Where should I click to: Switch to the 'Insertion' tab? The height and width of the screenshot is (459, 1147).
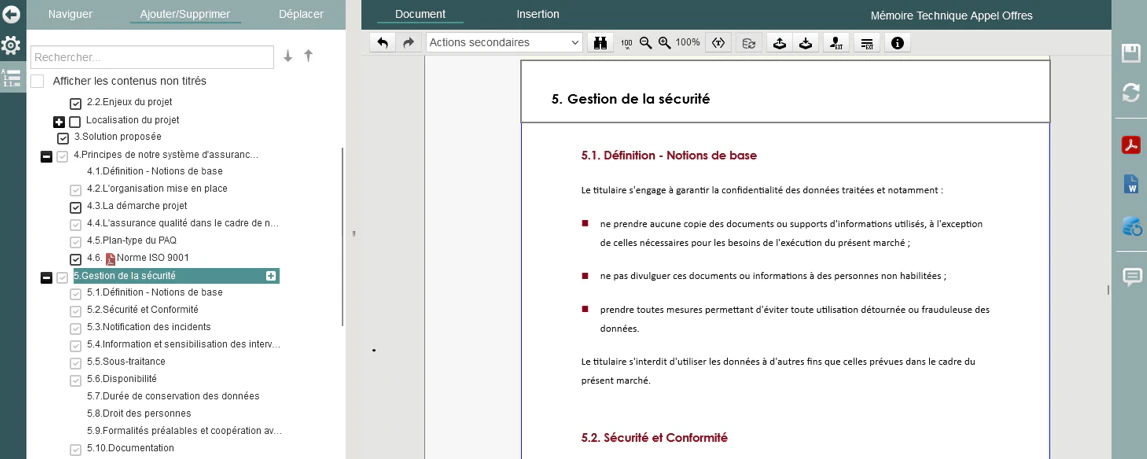[x=538, y=15]
